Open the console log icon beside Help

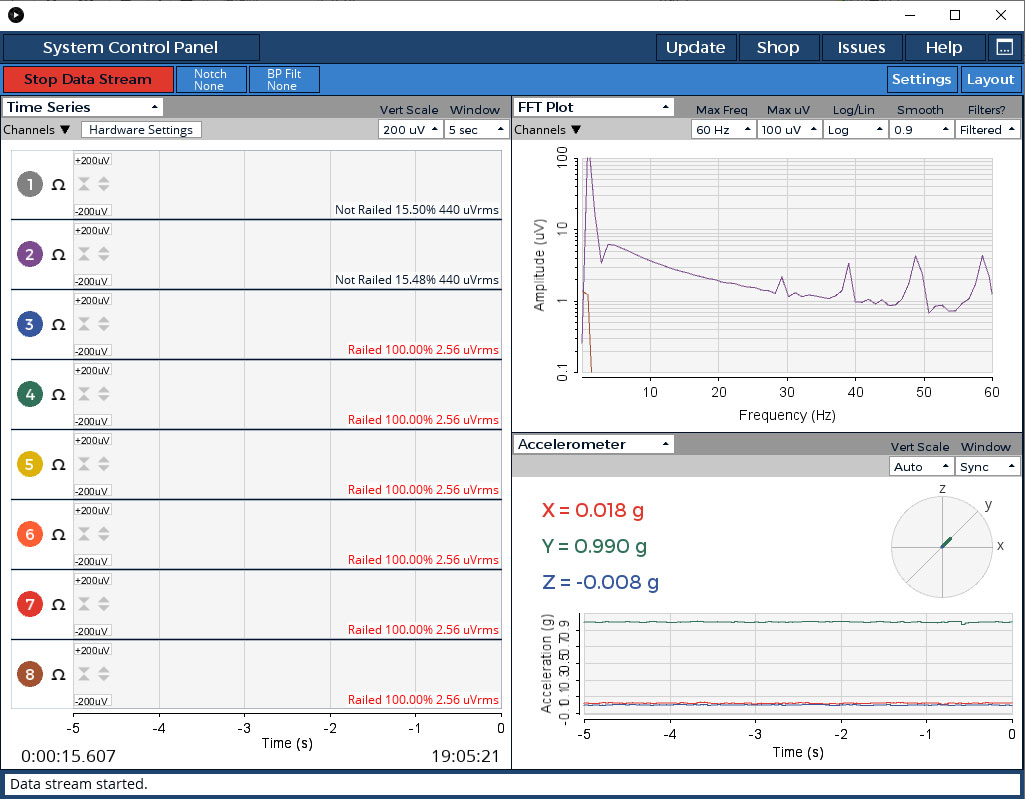[1003, 47]
